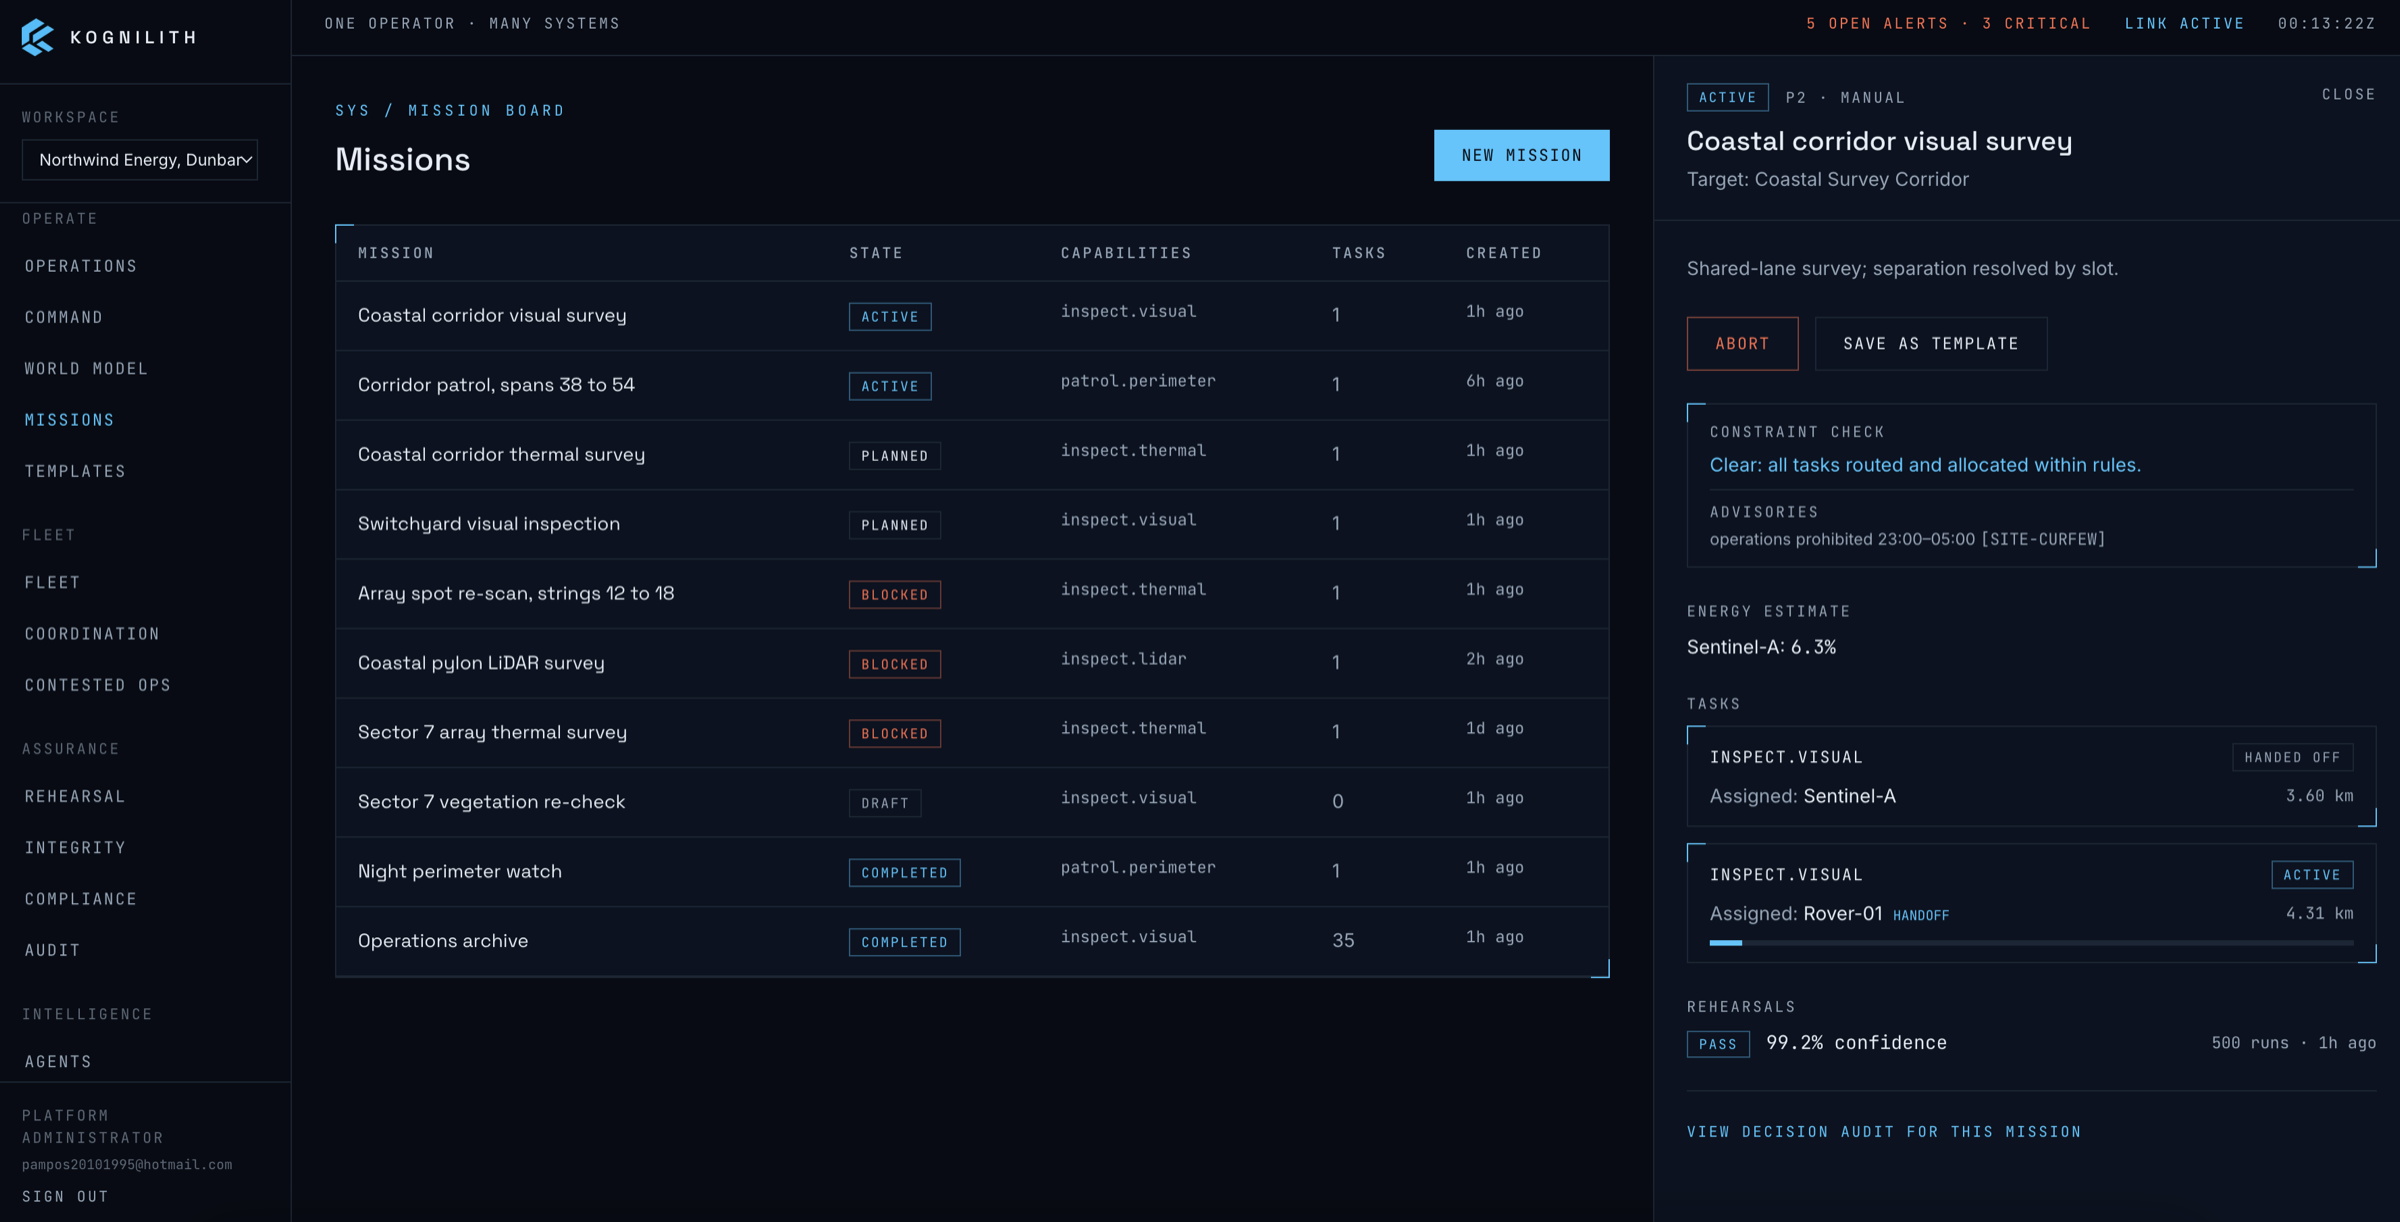Click the open alerts indicator in header

(x=1948, y=23)
